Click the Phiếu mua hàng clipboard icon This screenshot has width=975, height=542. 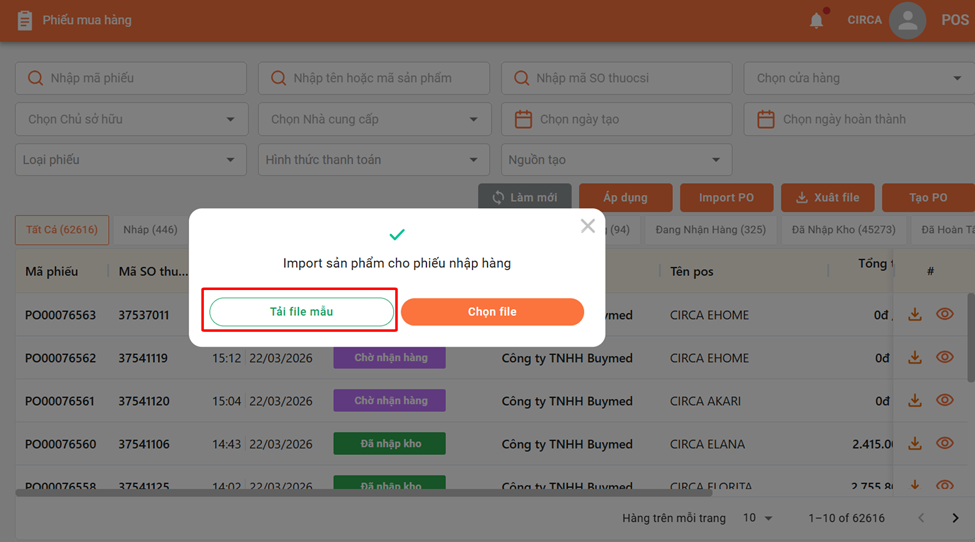tap(25, 20)
